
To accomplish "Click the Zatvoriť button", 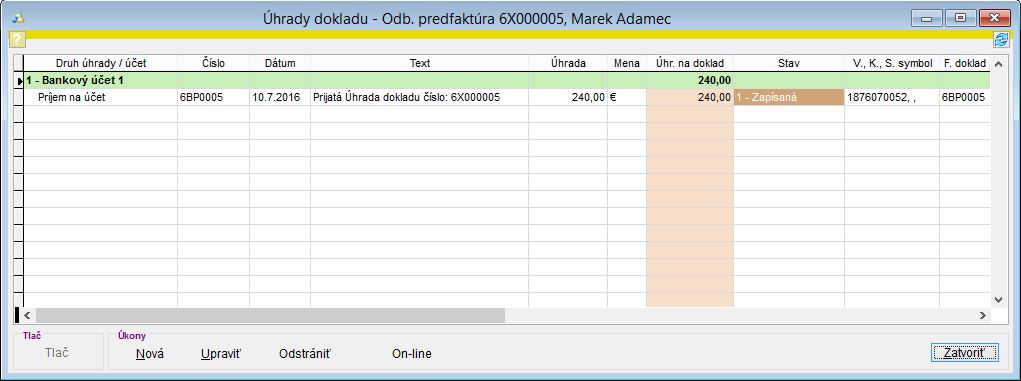I will click(965, 353).
